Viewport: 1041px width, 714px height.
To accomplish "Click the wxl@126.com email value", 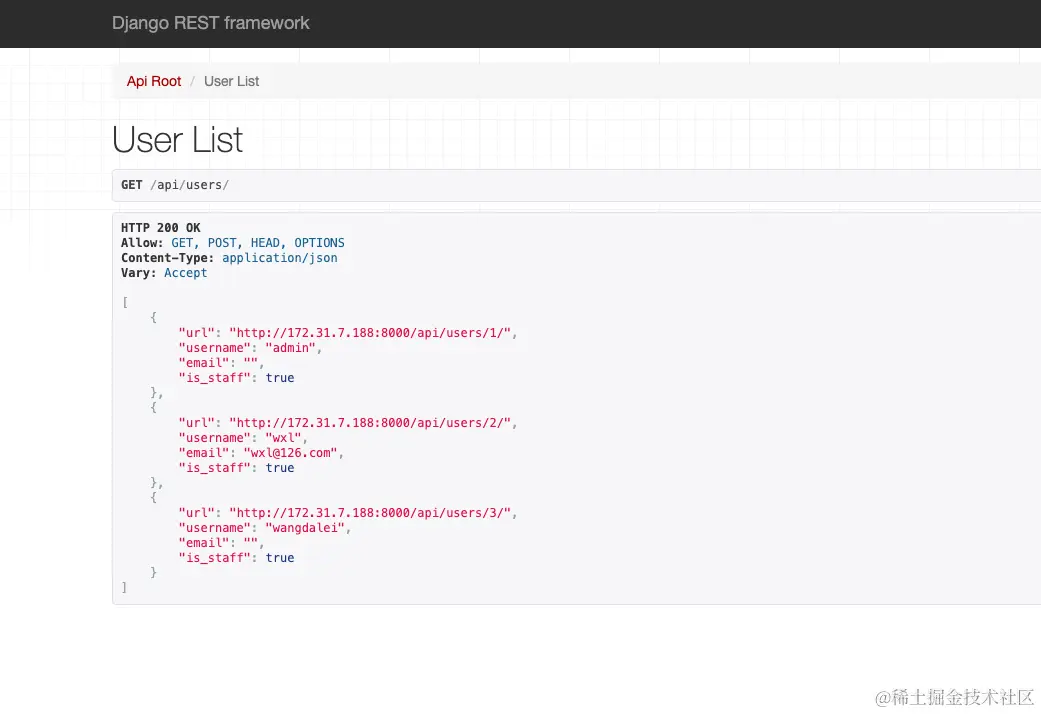I will click(290, 453).
